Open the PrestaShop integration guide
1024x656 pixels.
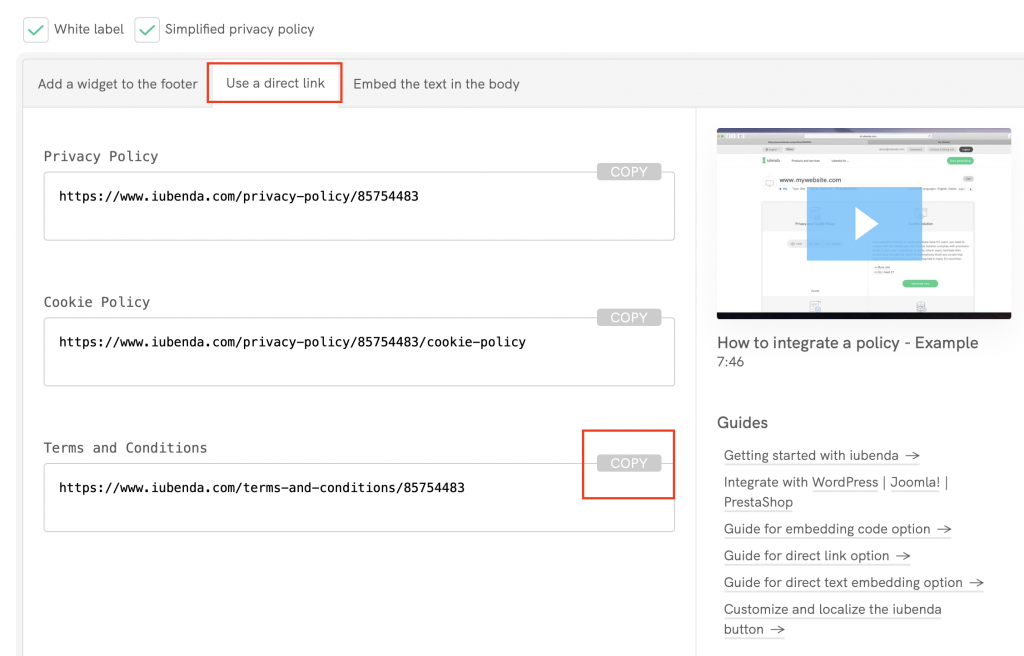pos(758,502)
